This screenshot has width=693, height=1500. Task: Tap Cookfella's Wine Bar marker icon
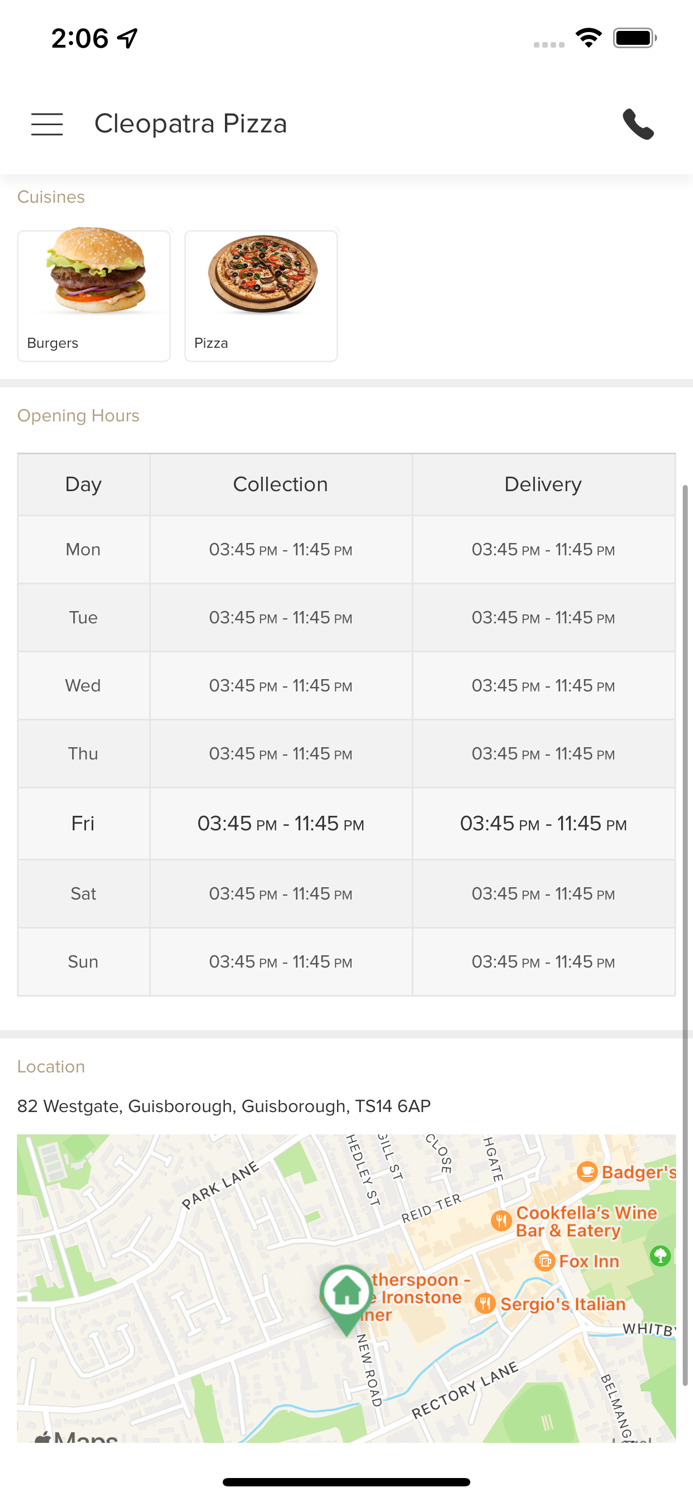click(501, 1220)
